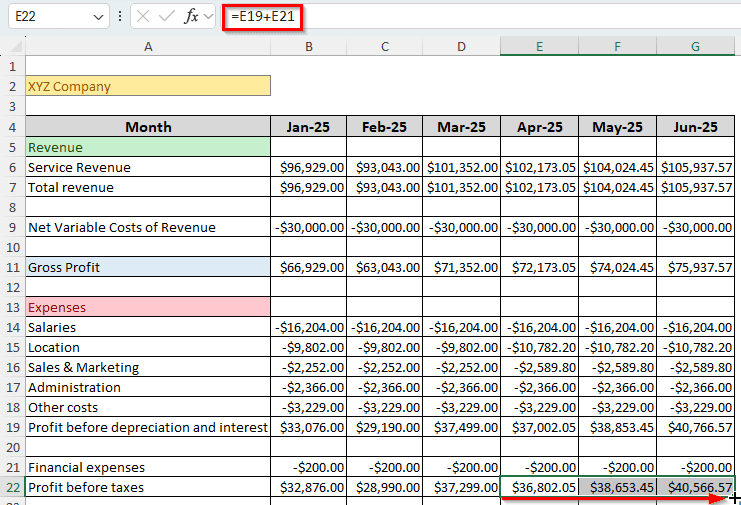The width and height of the screenshot is (741, 505).
Task: Select column G header
Action: click(x=695, y=46)
